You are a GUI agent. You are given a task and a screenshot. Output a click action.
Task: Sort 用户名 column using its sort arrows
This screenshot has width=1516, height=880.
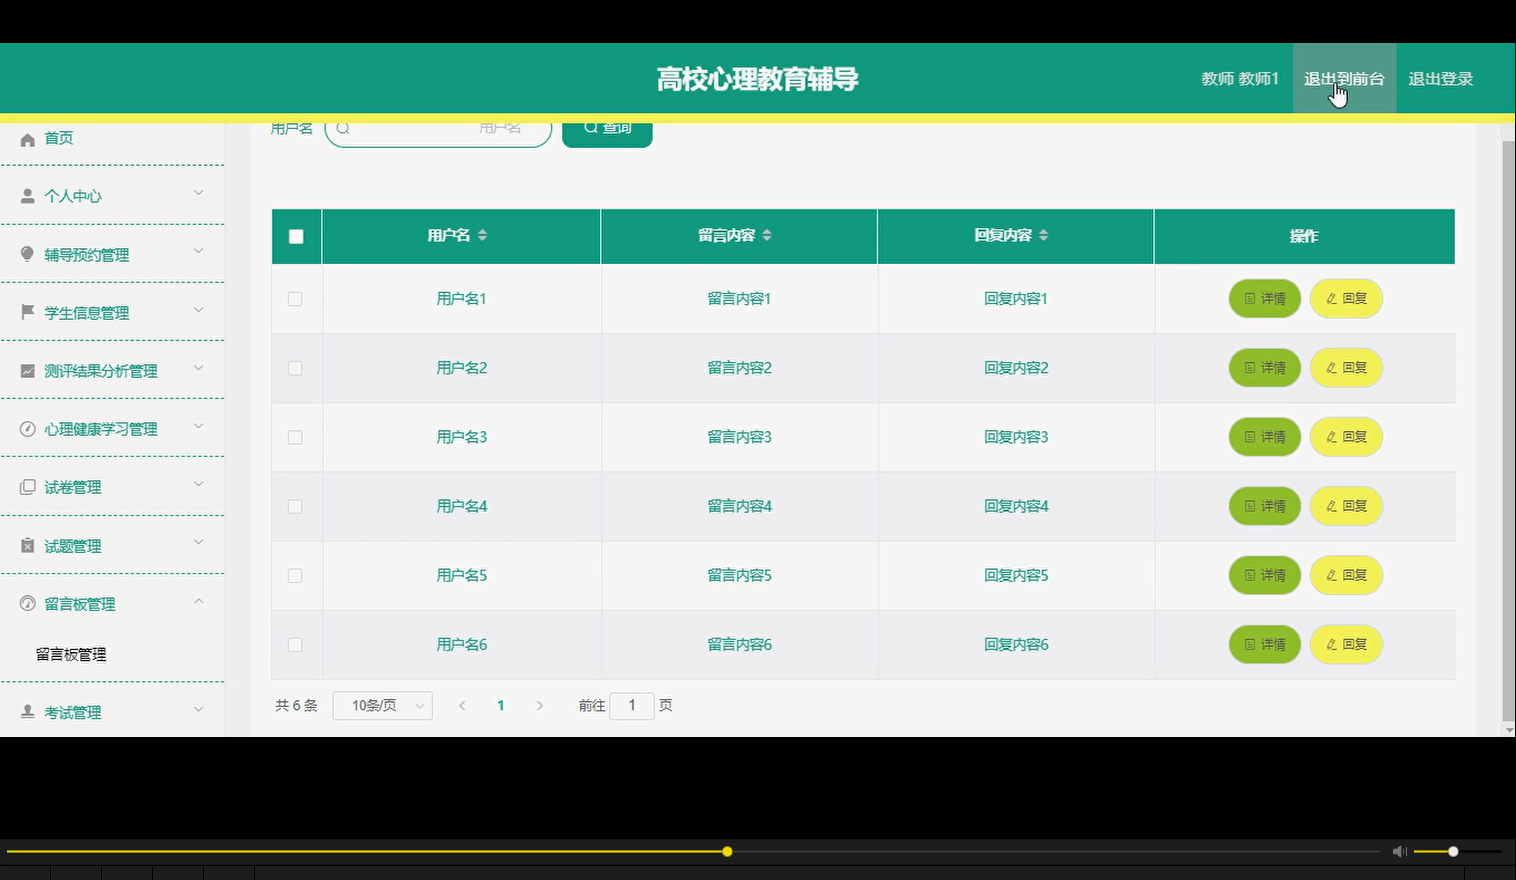click(x=482, y=235)
